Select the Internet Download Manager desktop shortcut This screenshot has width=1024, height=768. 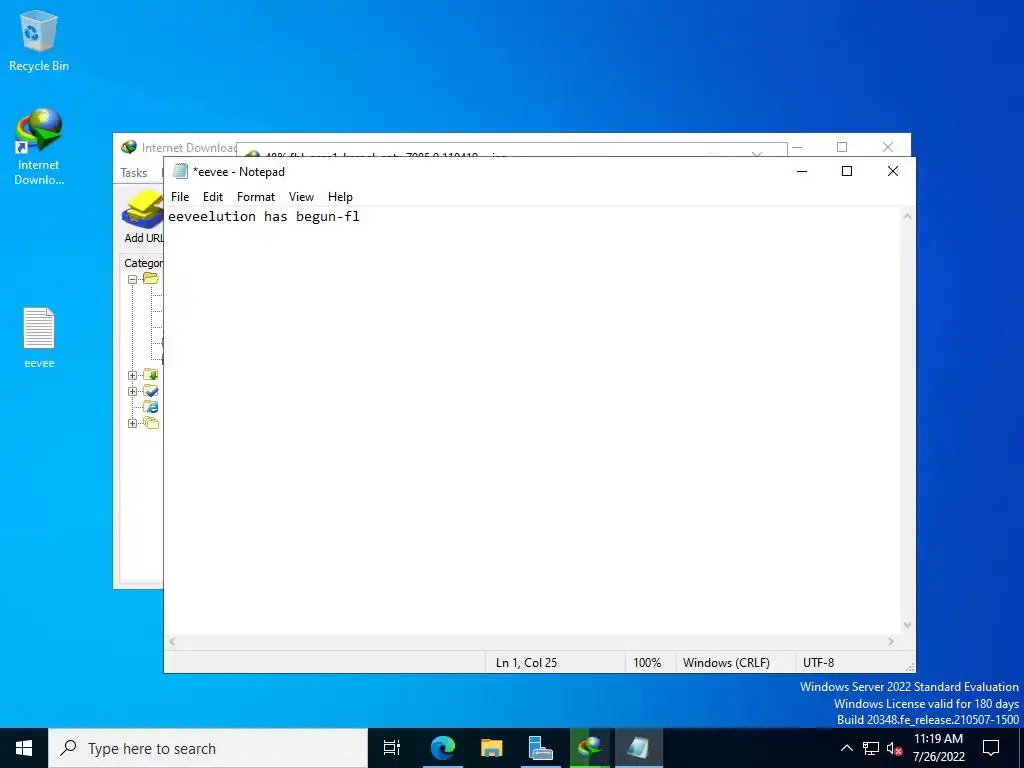pos(39,147)
